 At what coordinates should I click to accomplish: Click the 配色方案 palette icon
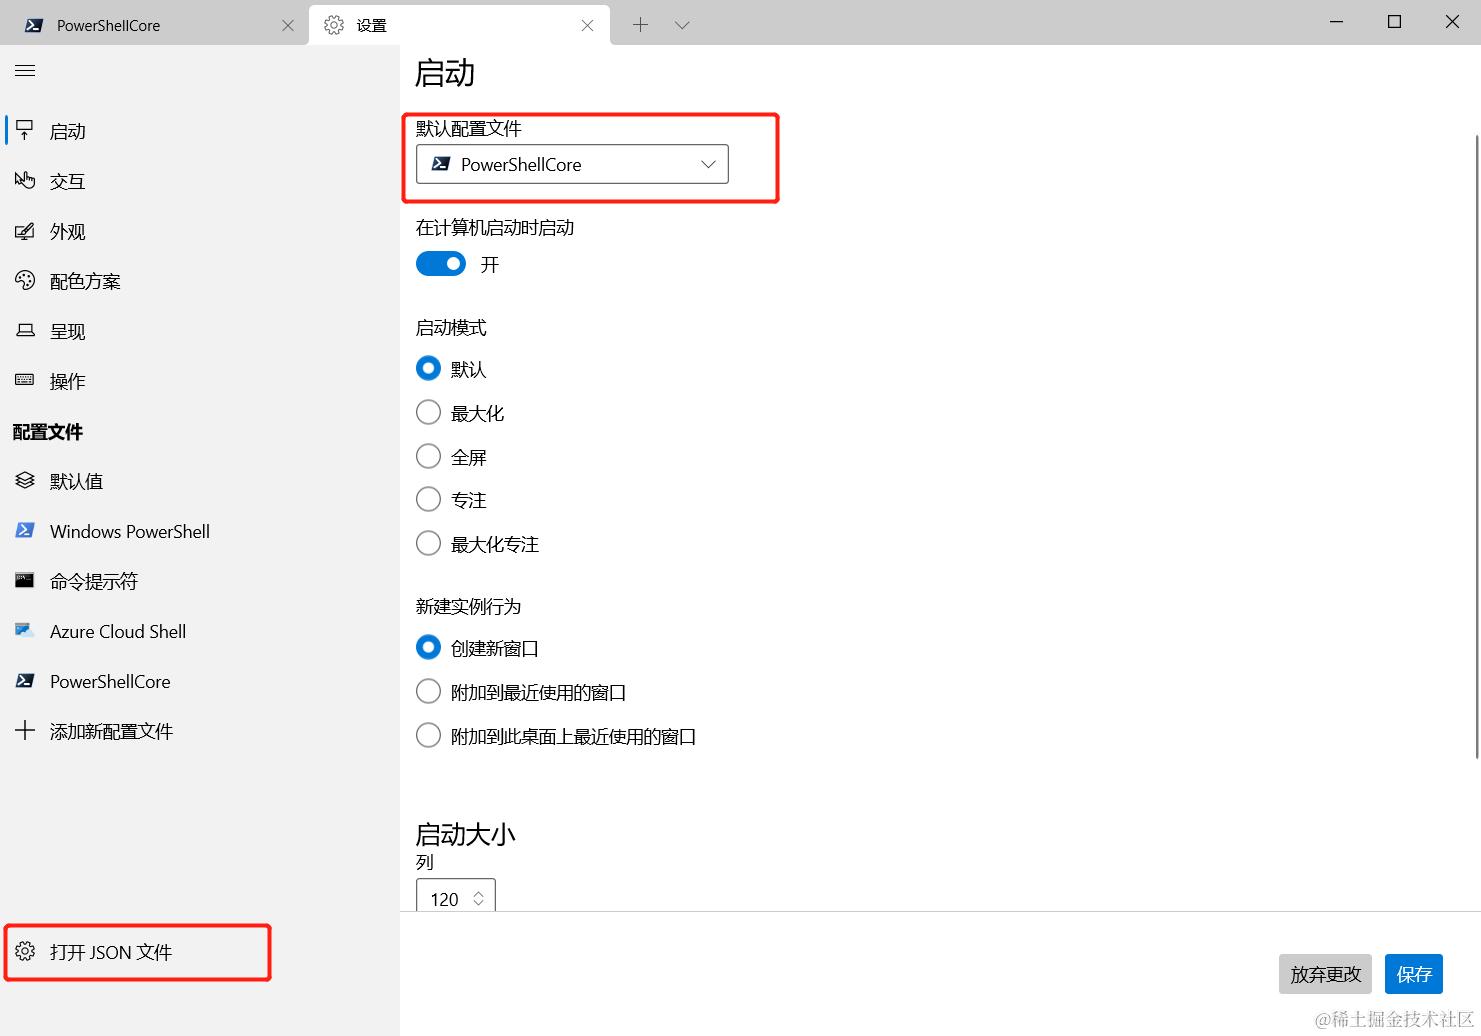pyautogui.click(x=25, y=280)
